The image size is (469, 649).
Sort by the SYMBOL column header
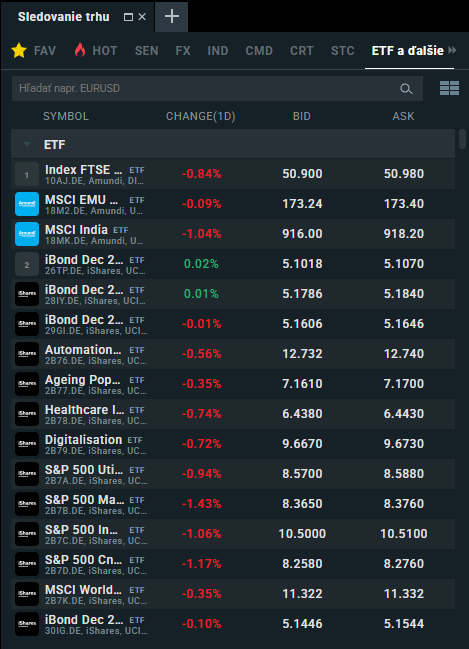[x=66, y=116]
